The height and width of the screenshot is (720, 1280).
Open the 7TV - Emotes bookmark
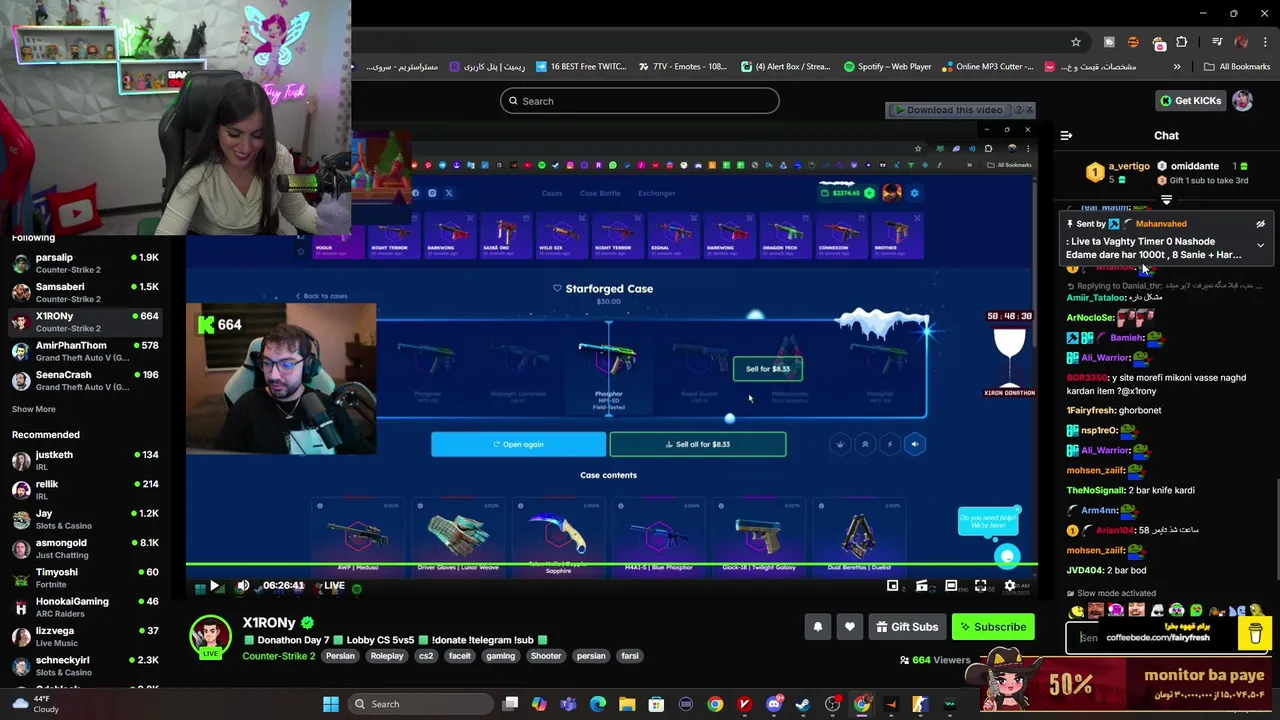[x=682, y=67]
